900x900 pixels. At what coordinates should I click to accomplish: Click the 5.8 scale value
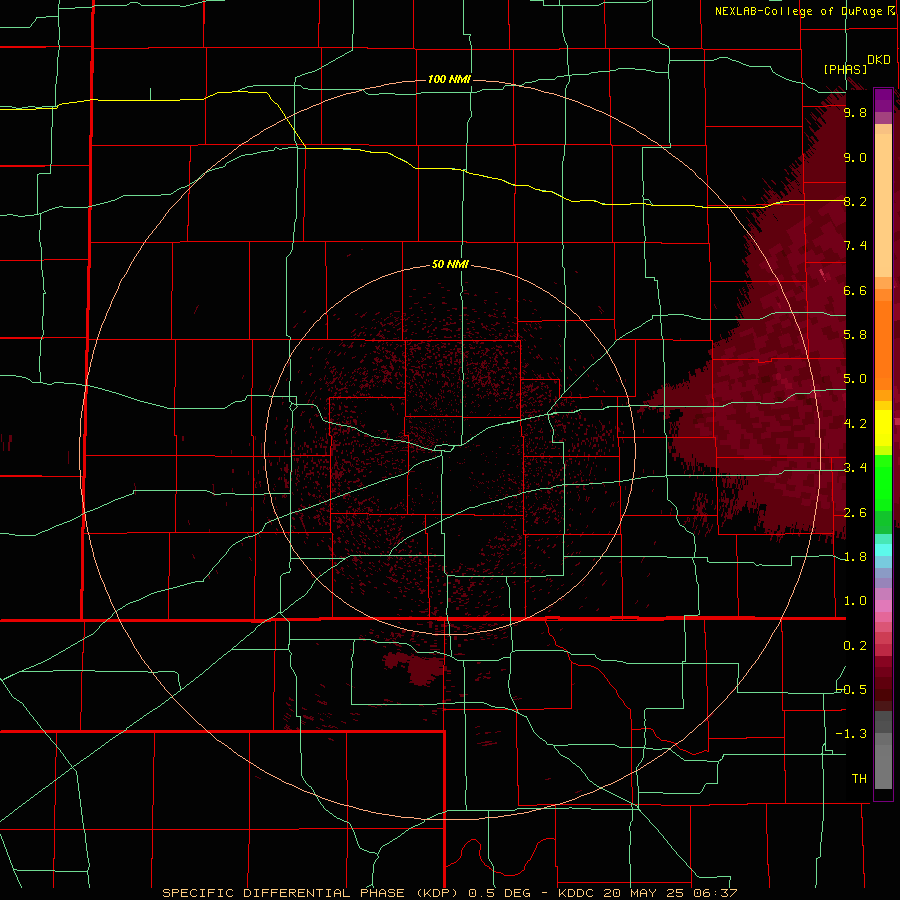[x=855, y=335]
